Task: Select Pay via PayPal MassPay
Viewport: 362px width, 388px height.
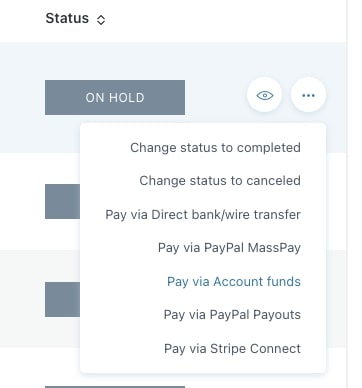Action: (x=229, y=248)
